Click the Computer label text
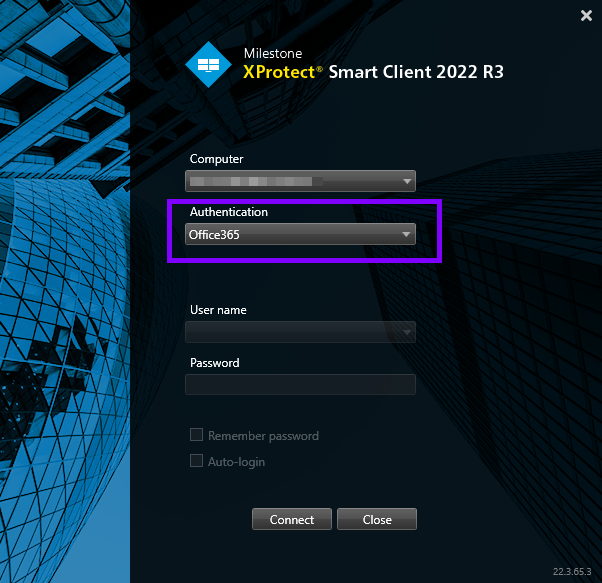Image resolution: width=602 pixels, height=583 pixels. [217, 159]
